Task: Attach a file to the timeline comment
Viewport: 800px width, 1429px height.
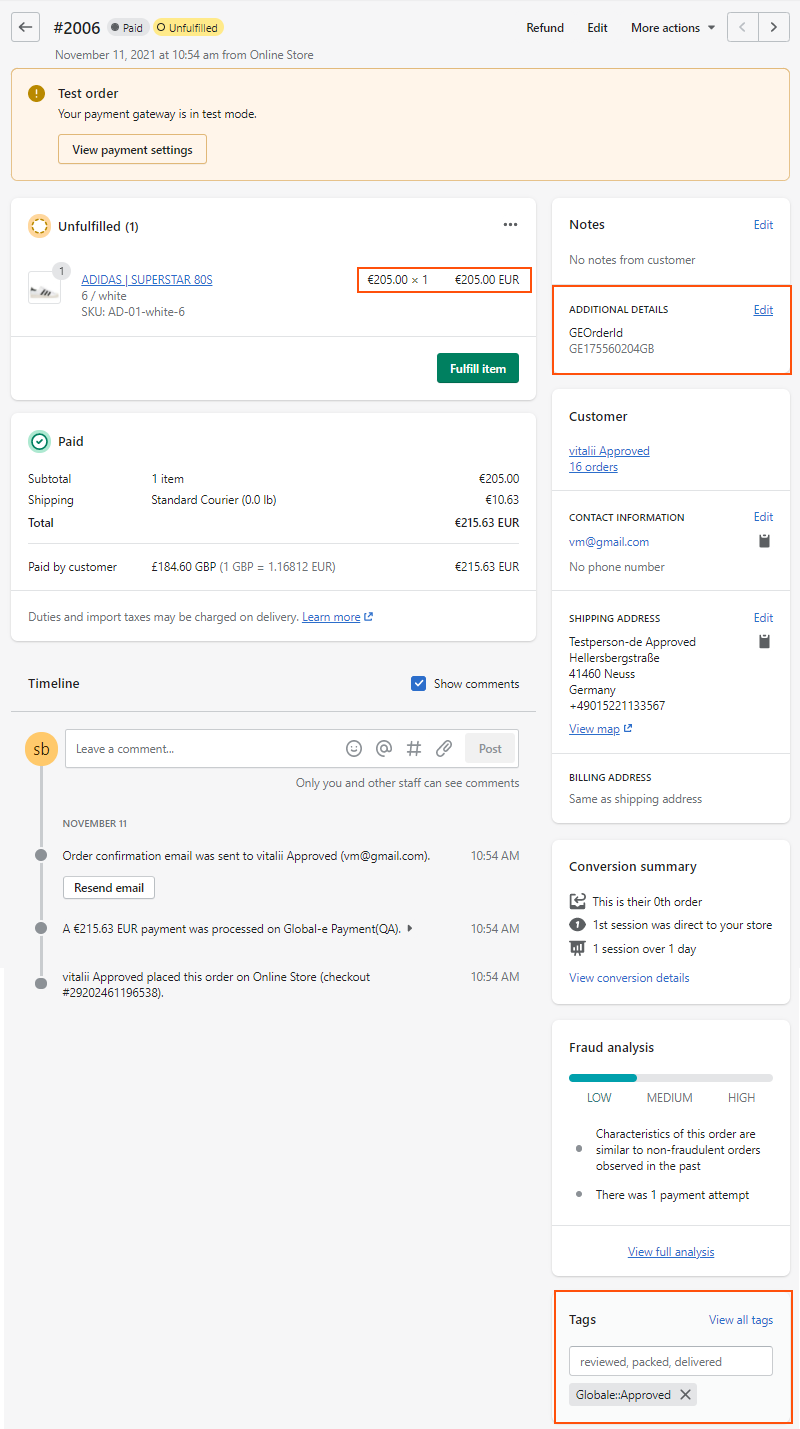Action: 443,748
